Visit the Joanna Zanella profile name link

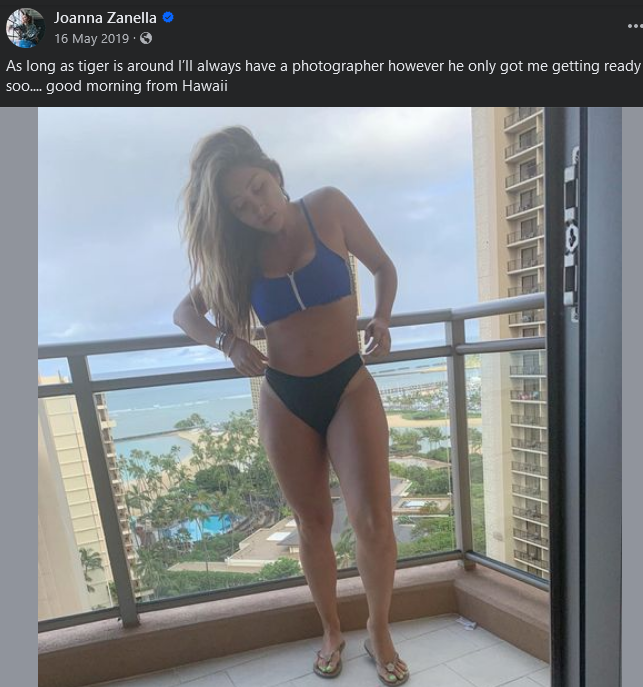105,18
